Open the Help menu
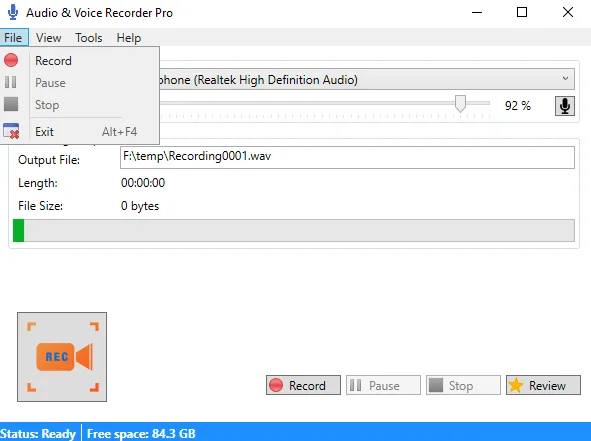This screenshot has width=591, height=441. [129, 38]
